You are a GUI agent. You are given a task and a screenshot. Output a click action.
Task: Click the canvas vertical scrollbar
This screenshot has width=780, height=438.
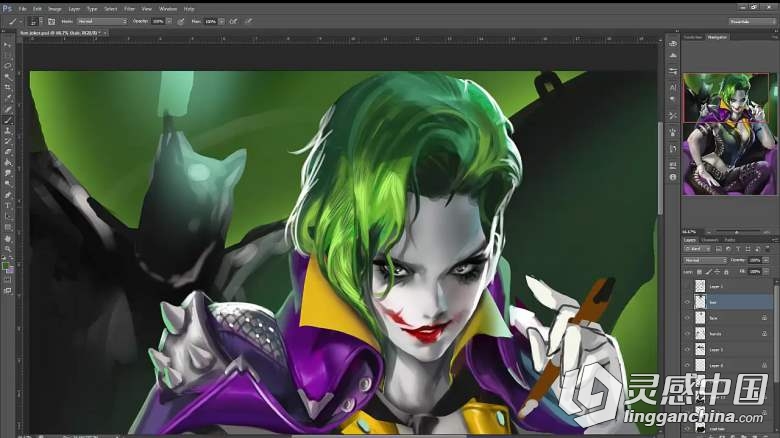(660, 168)
